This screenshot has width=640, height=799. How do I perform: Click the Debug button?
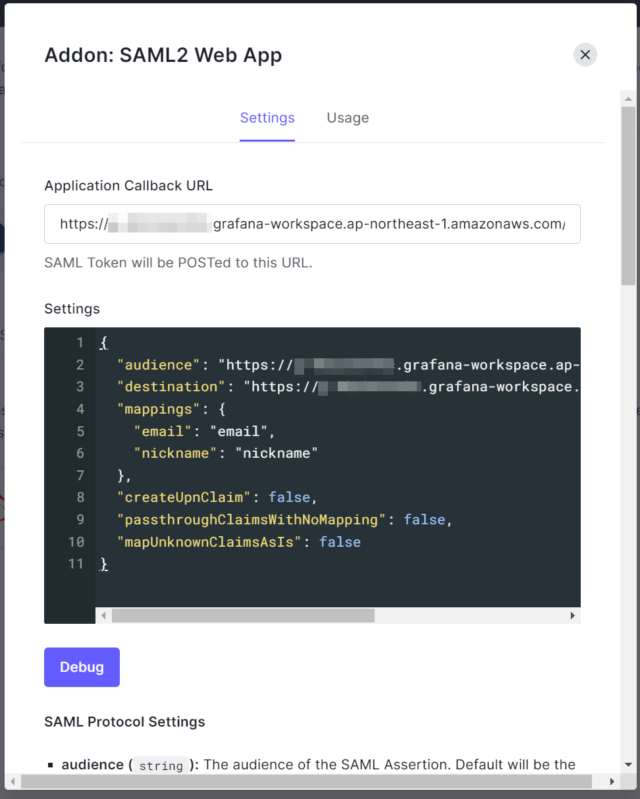click(82, 667)
